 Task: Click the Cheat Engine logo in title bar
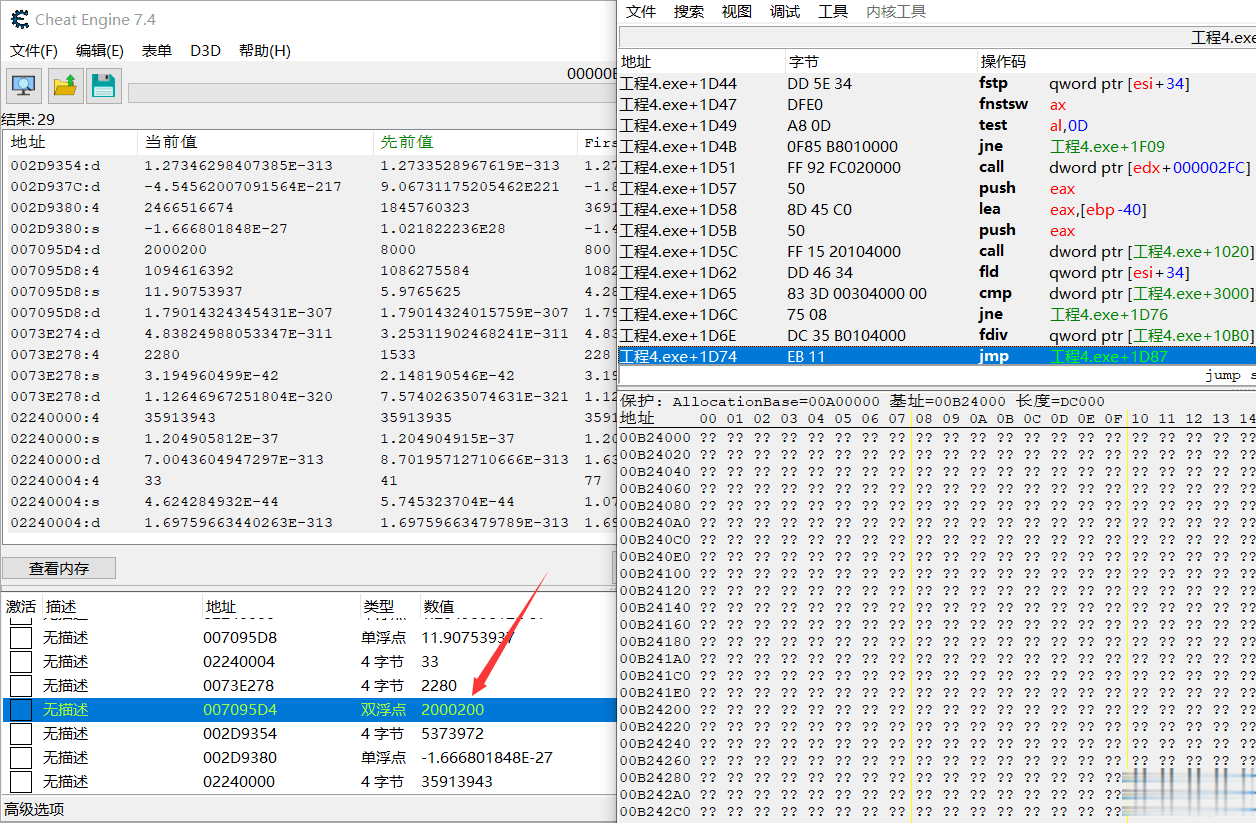[18, 19]
